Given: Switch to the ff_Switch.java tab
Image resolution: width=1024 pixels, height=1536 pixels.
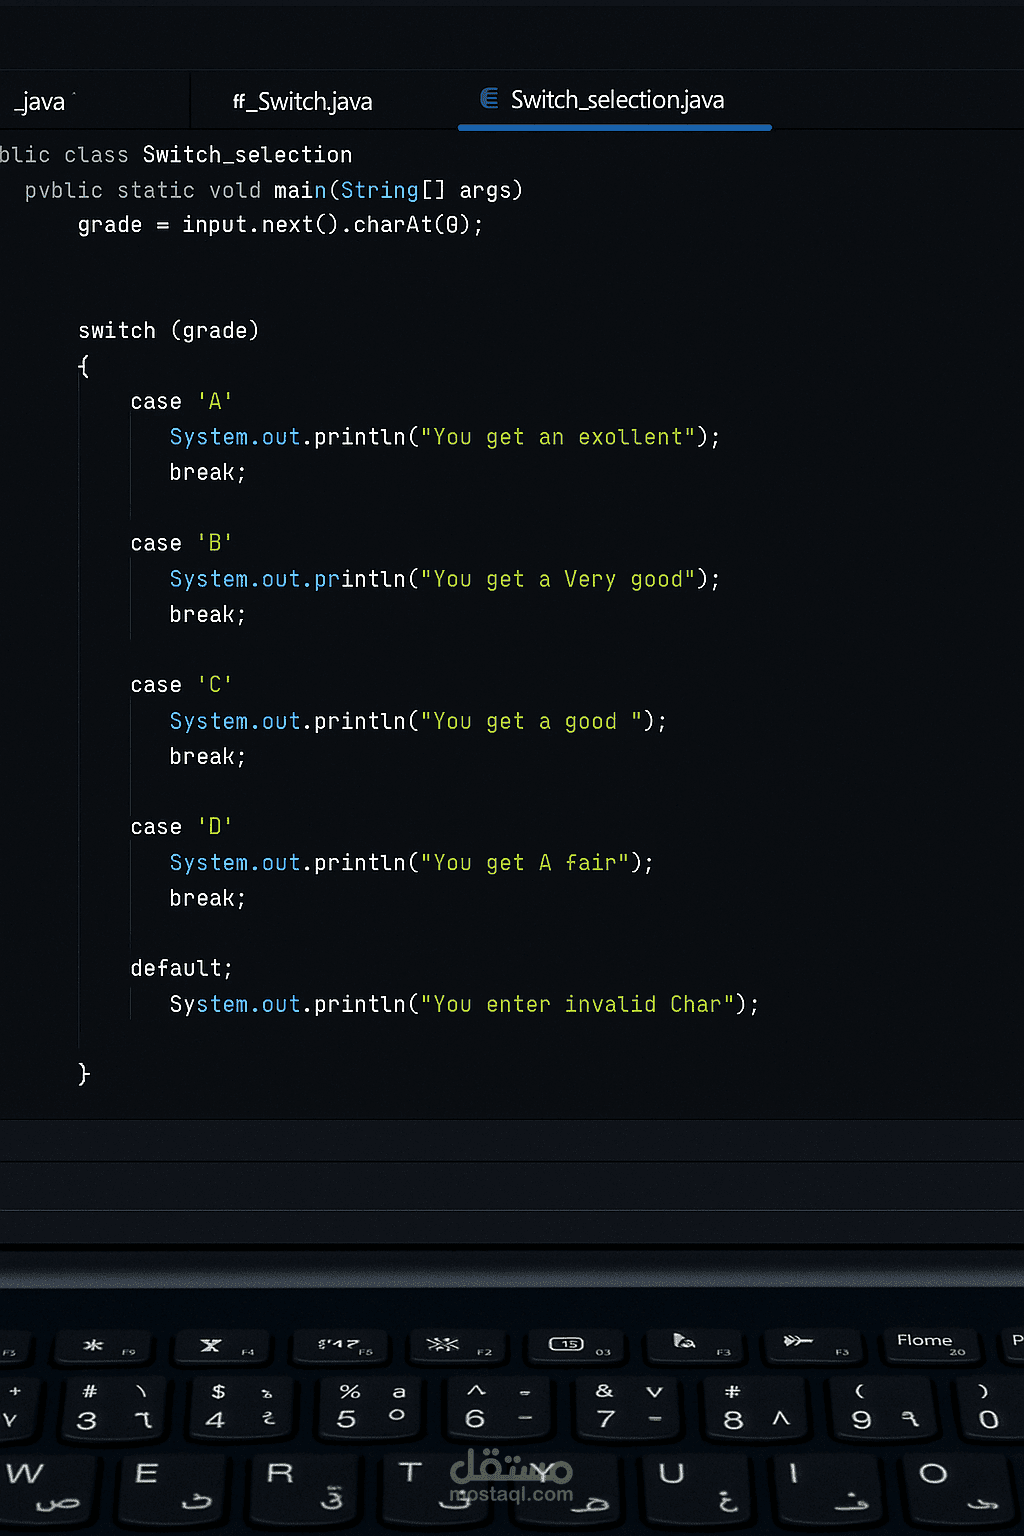Looking at the screenshot, I should (x=302, y=101).
